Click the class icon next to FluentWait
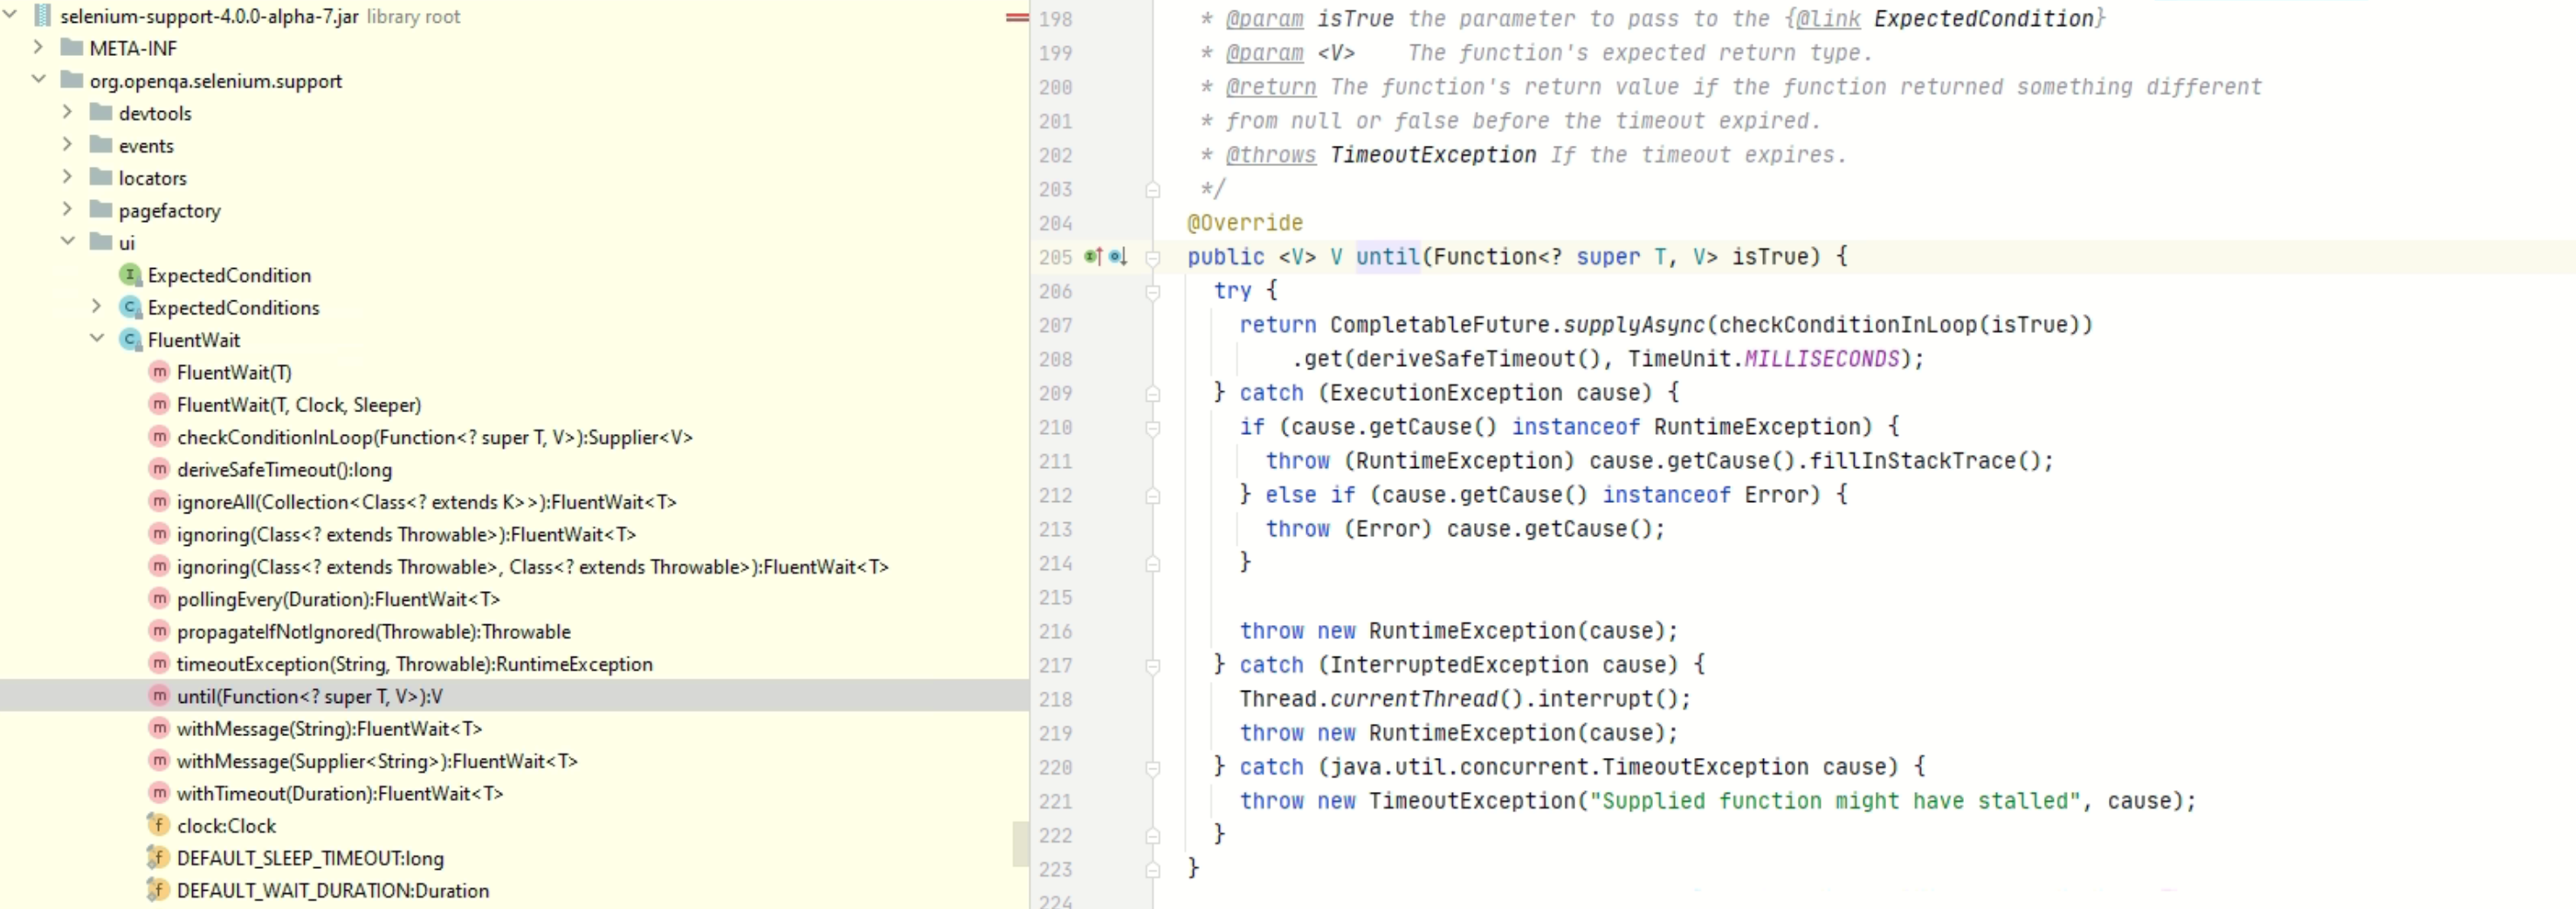The image size is (2576, 909). coord(130,340)
